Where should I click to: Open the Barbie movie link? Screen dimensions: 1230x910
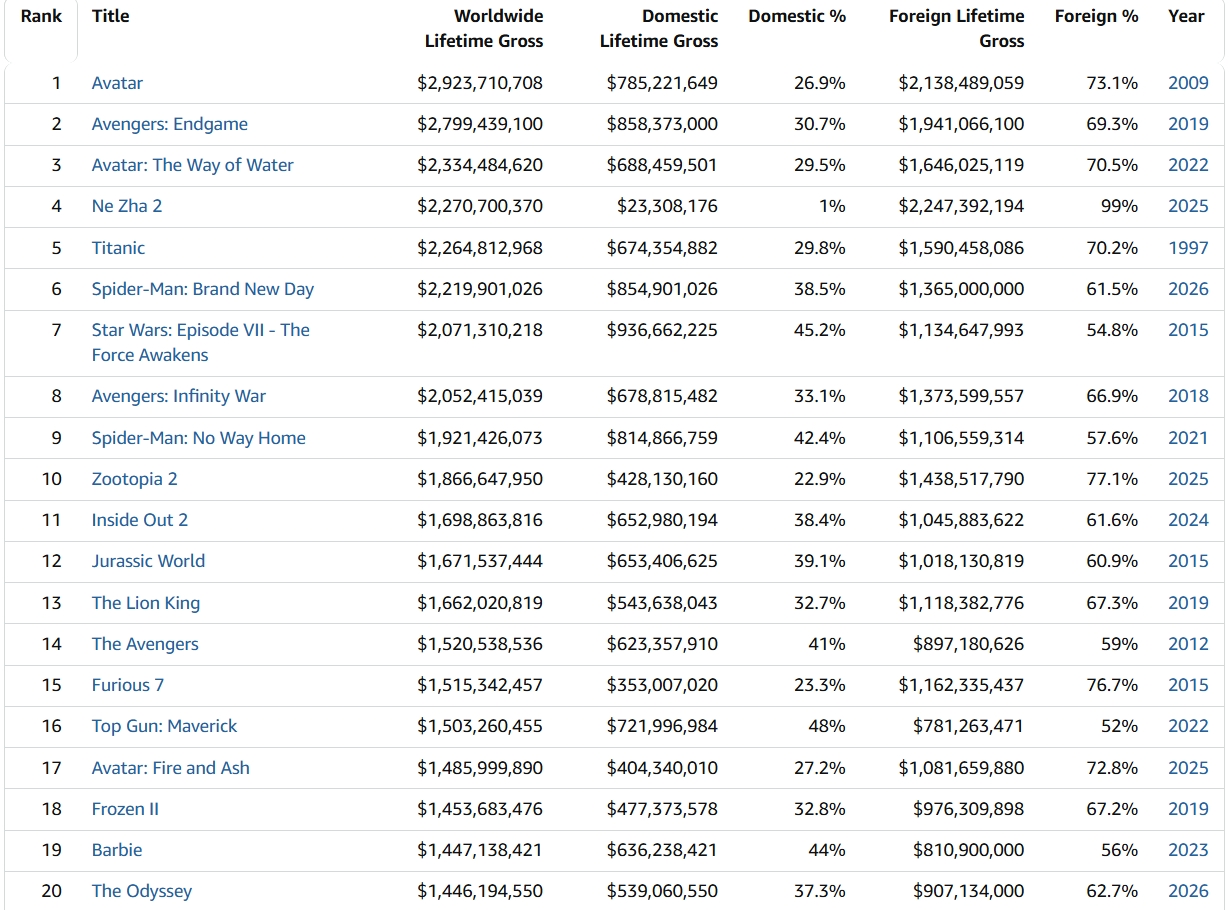pos(117,850)
